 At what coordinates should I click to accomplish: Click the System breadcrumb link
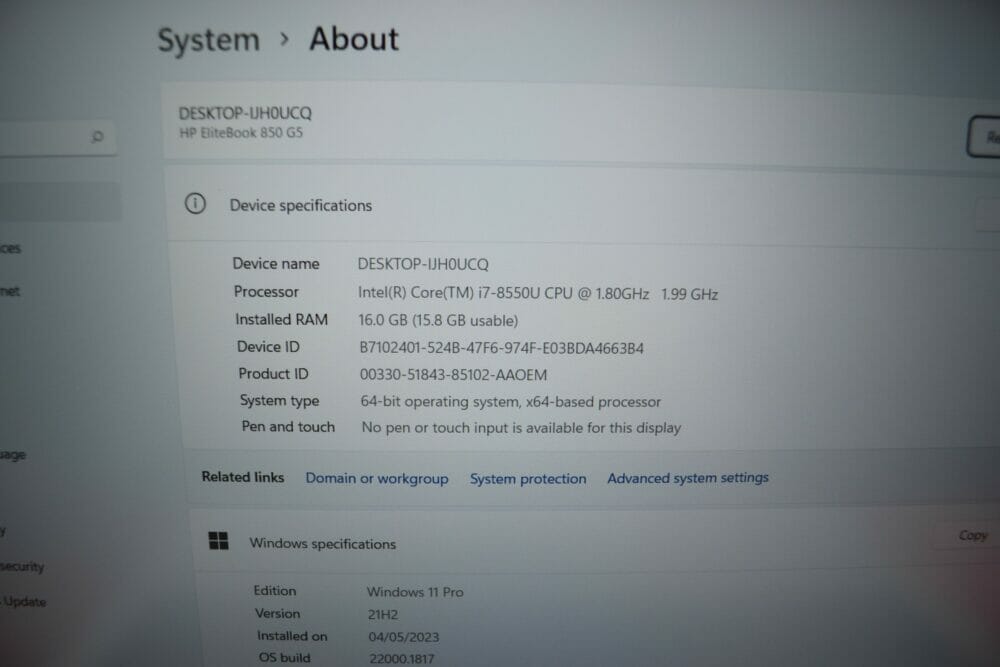pos(209,40)
